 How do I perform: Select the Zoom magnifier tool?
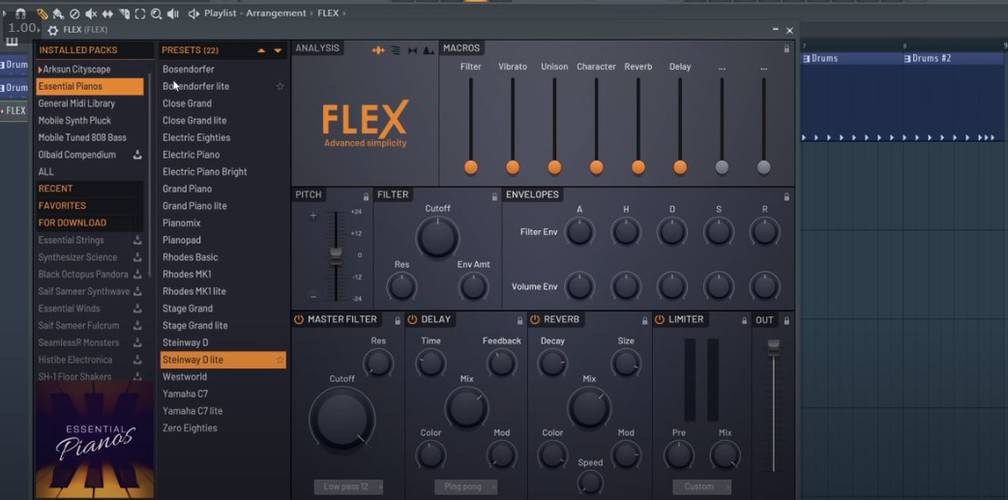[156, 13]
